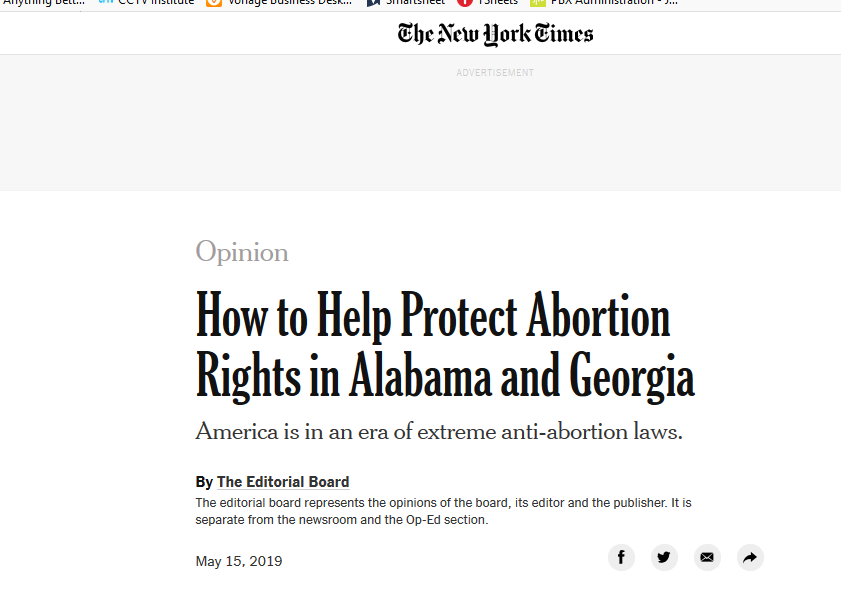This screenshot has height=591, width=841.
Task: Click the ADVERTISEMENT label in banner
Action: (x=495, y=72)
